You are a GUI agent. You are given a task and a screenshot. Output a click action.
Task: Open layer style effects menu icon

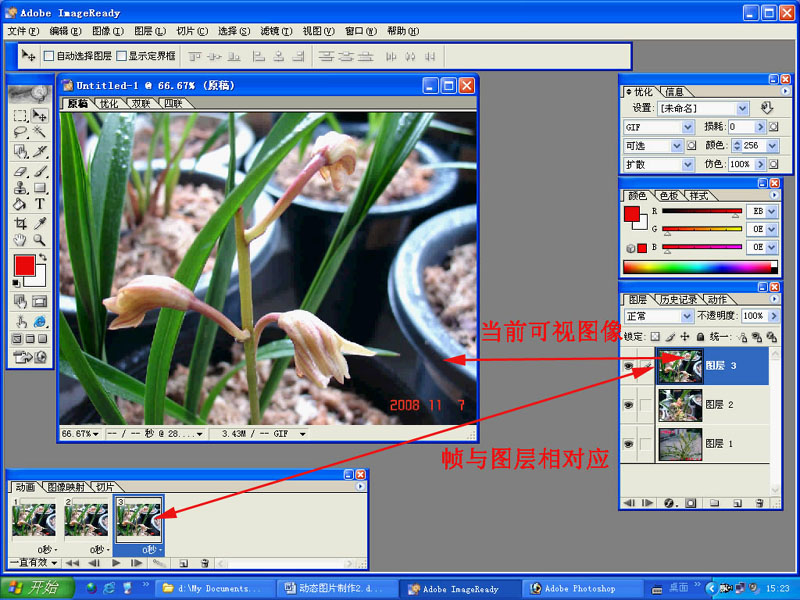coord(670,503)
